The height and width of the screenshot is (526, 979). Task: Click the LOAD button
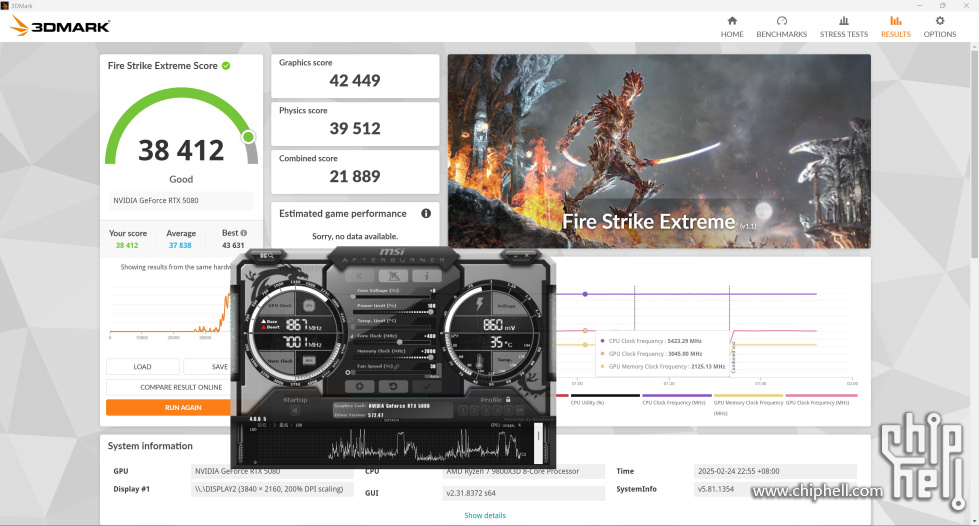click(x=142, y=367)
